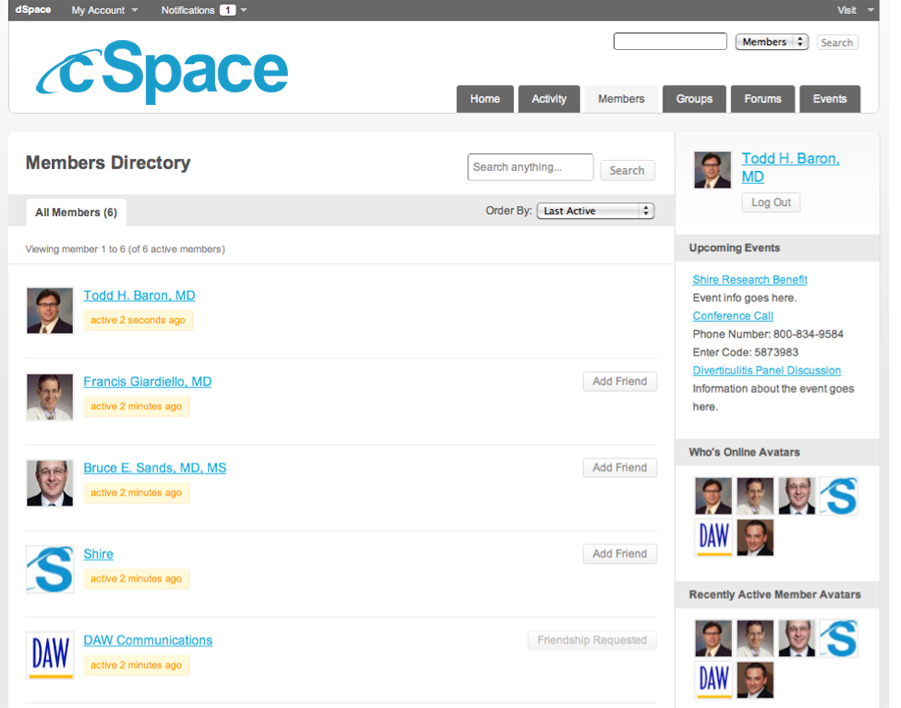Viewport: 901px width, 708px height.
Task: Select the All Members (6) tab
Action: pos(76,212)
